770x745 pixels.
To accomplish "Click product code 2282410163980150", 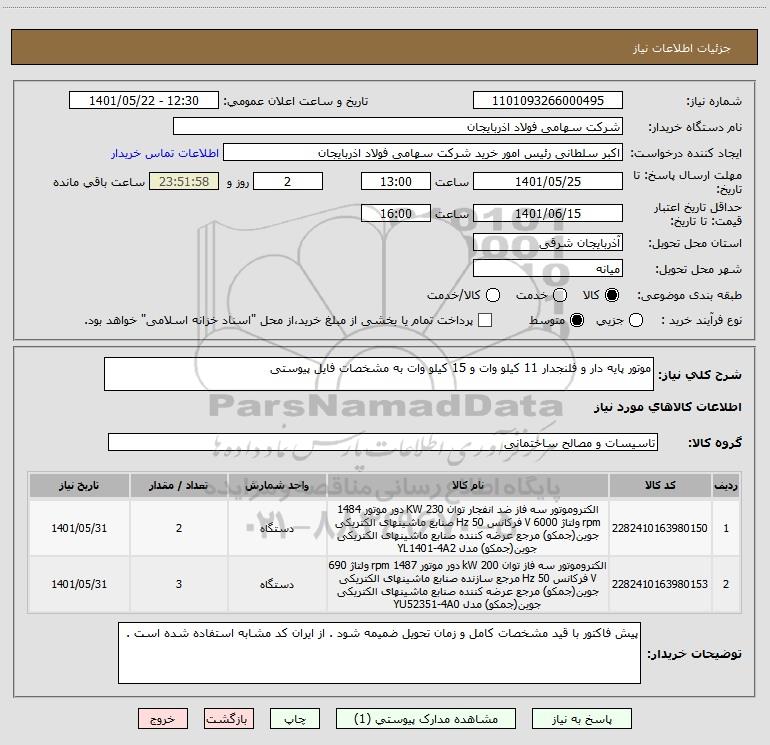I will pos(660,528).
